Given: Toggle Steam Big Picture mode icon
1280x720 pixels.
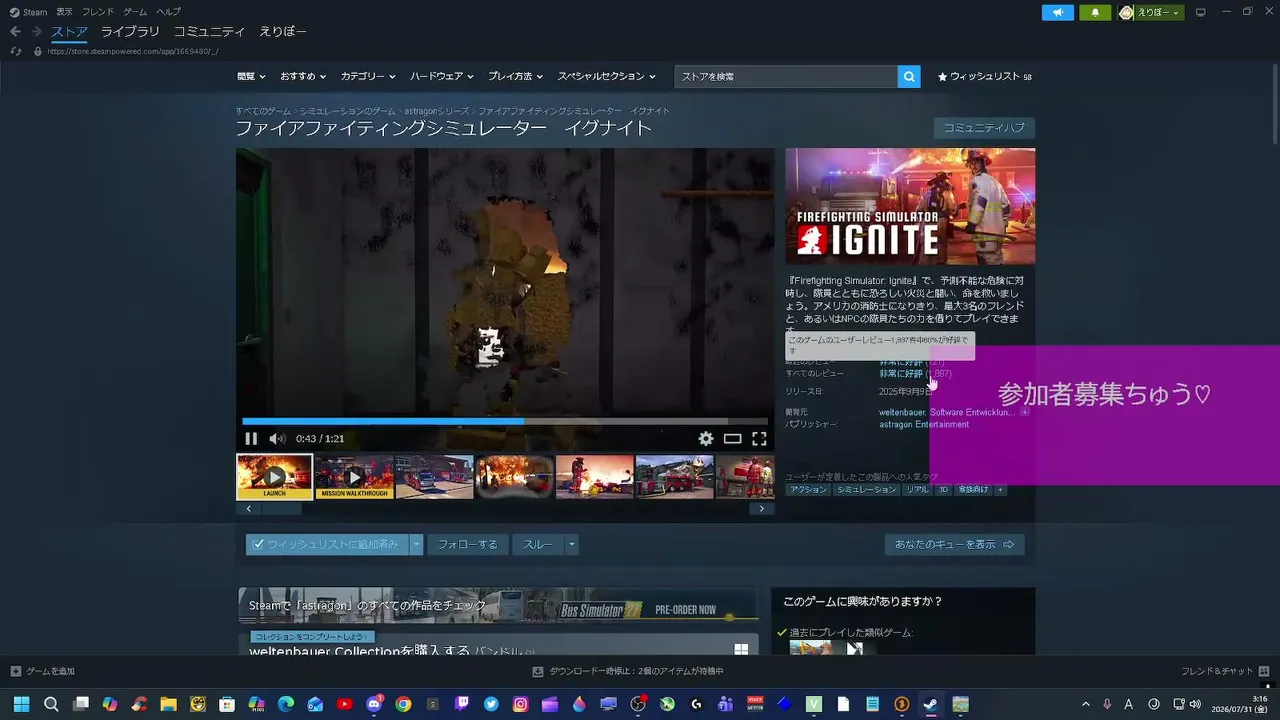Looking at the screenshot, I should [x=1201, y=12].
